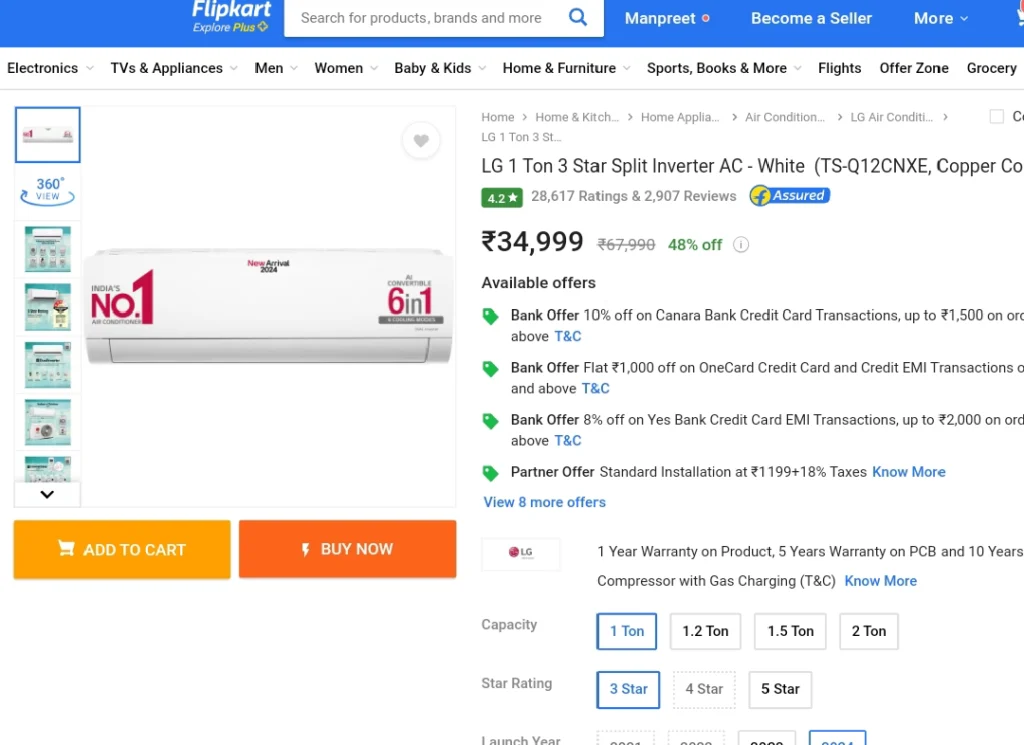
Task: Select the 1.5 Ton capacity option
Action: (x=790, y=631)
